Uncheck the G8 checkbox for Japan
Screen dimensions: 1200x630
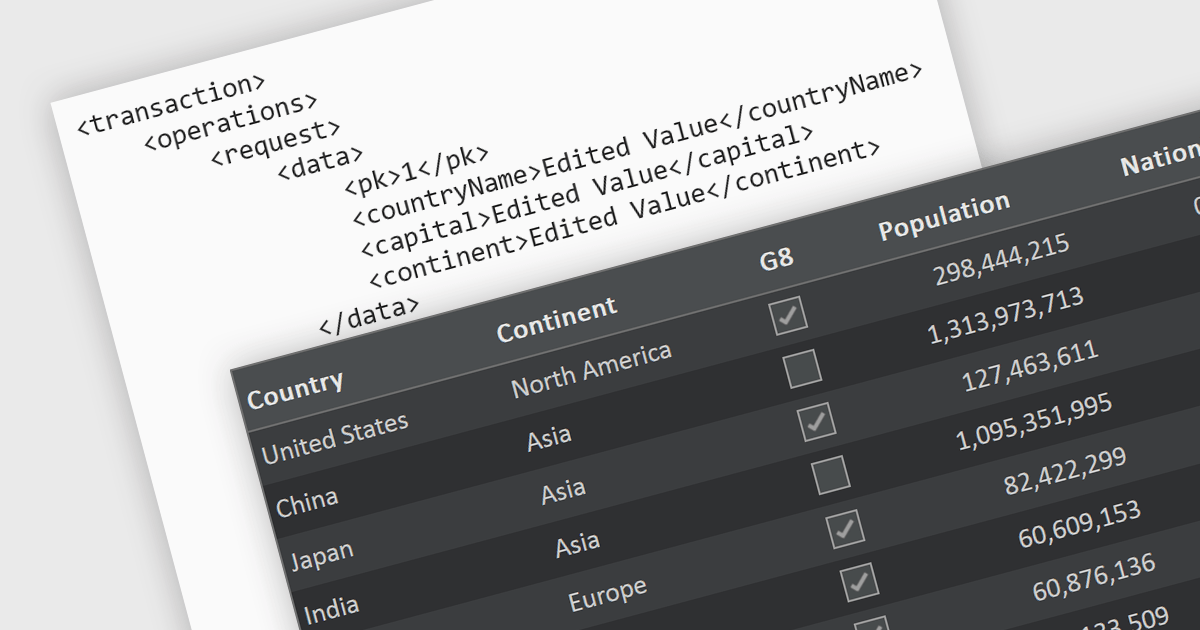817,422
